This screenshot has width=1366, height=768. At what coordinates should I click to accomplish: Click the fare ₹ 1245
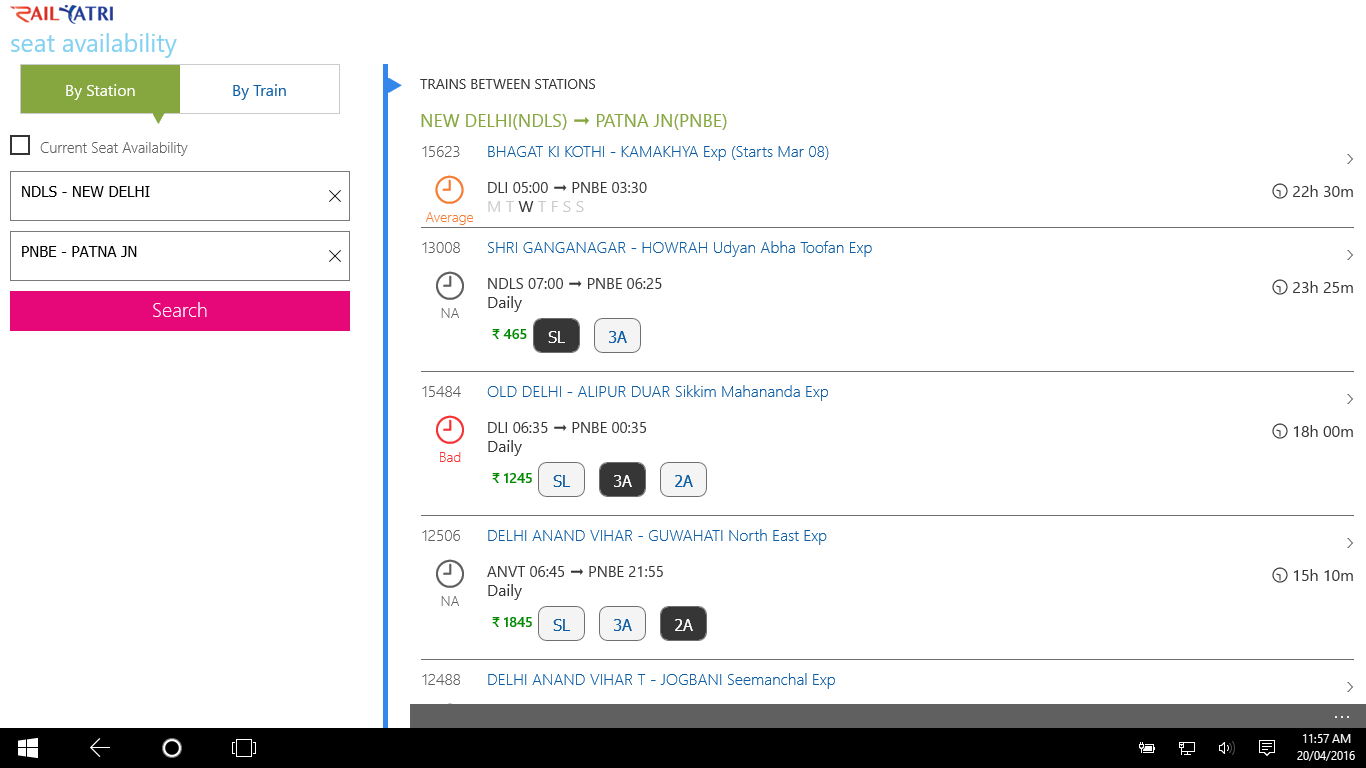pos(512,479)
